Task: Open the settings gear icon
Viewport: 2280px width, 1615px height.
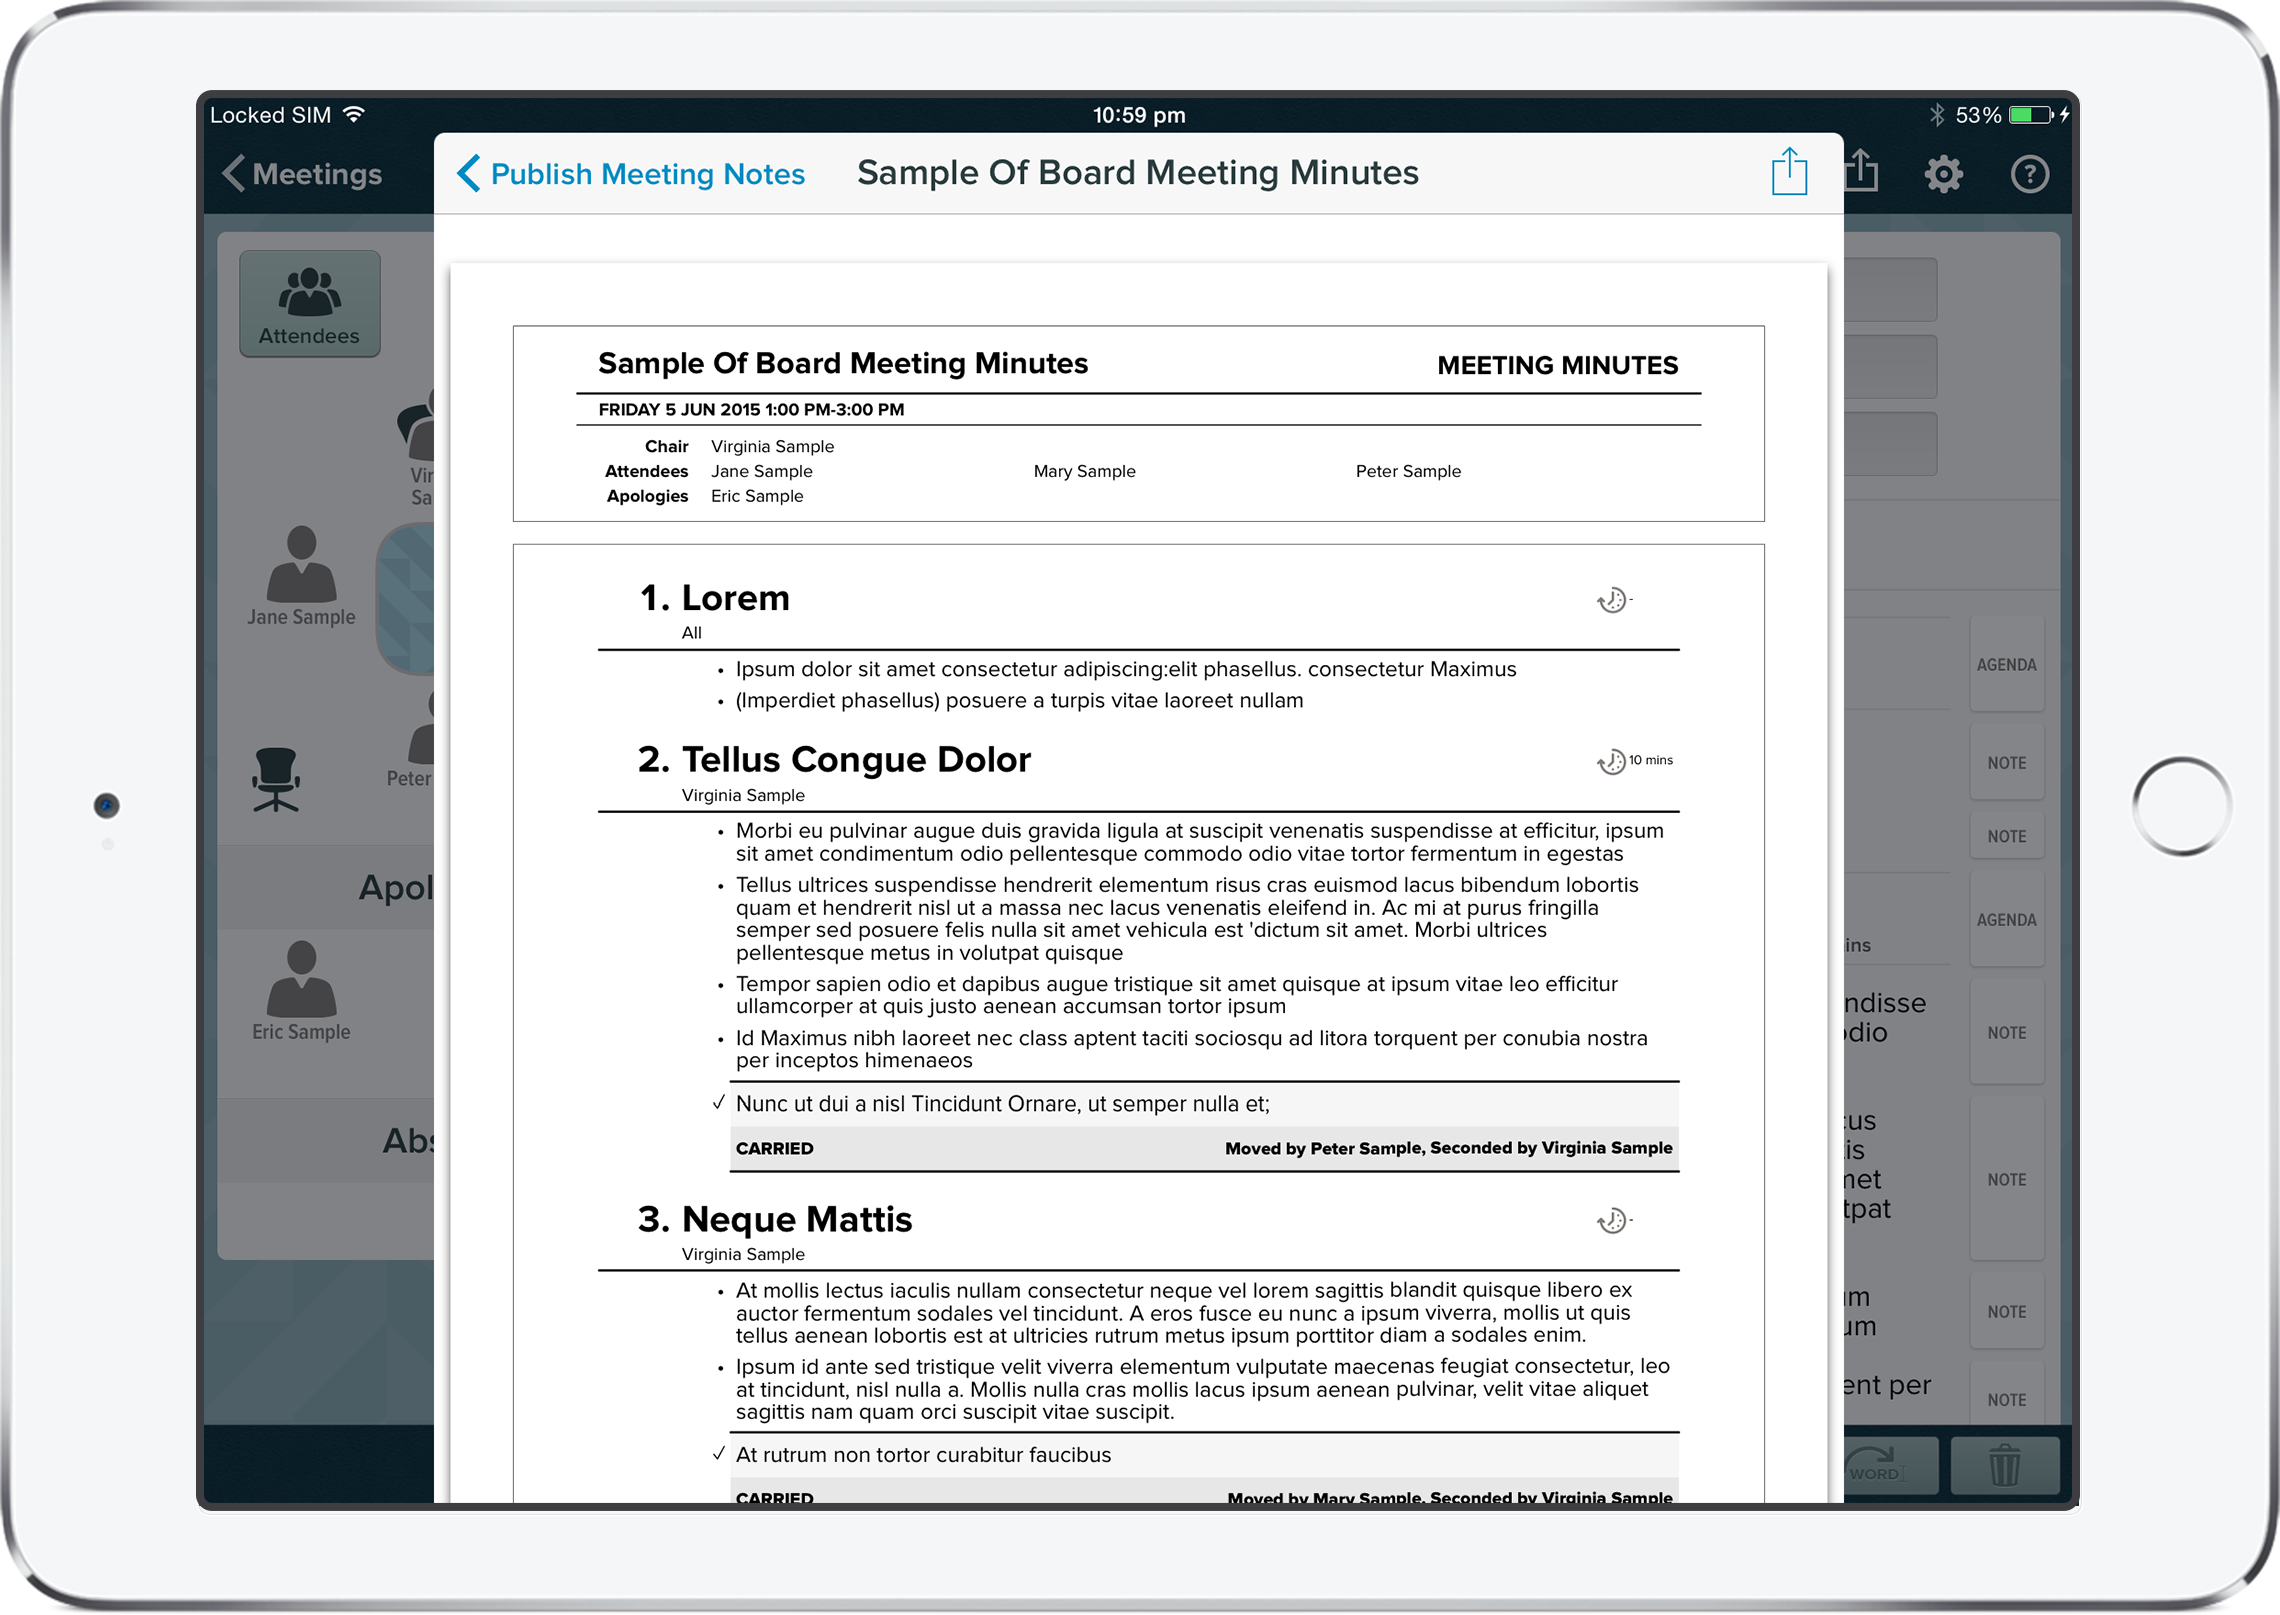Action: [x=1943, y=174]
